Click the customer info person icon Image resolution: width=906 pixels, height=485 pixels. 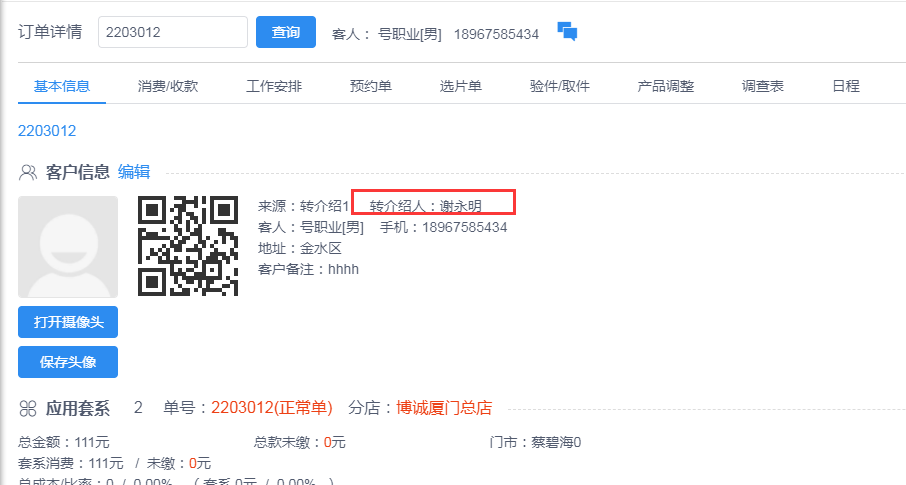pyautogui.click(x=28, y=172)
